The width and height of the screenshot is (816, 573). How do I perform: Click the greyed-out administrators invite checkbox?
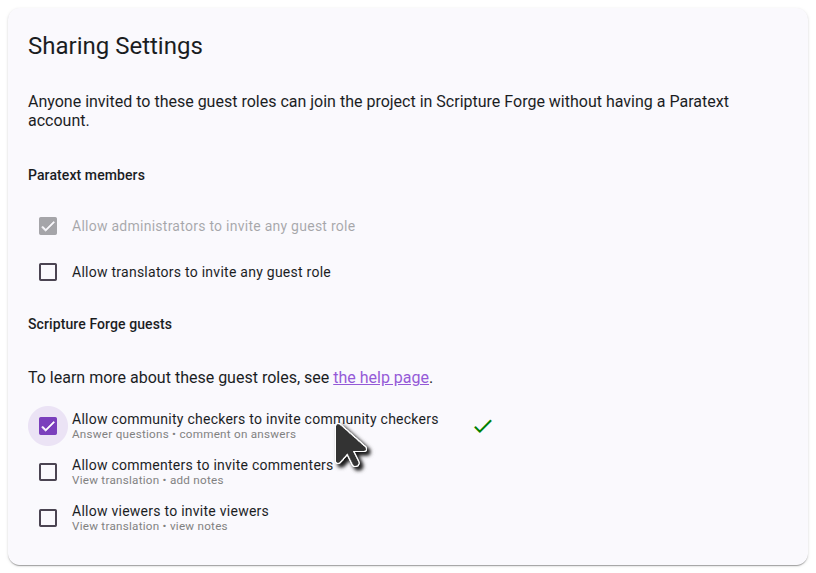tap(48, 226)
